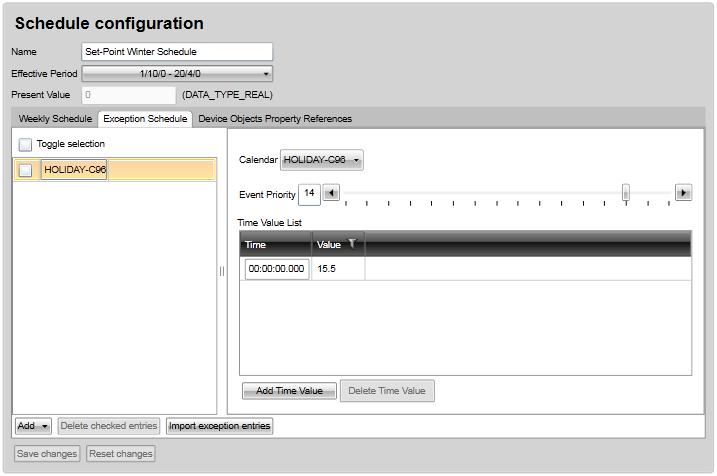Screen dimensions: 717x476
Task: Click the slider right arrow button
Action: (x=684, y=193)
